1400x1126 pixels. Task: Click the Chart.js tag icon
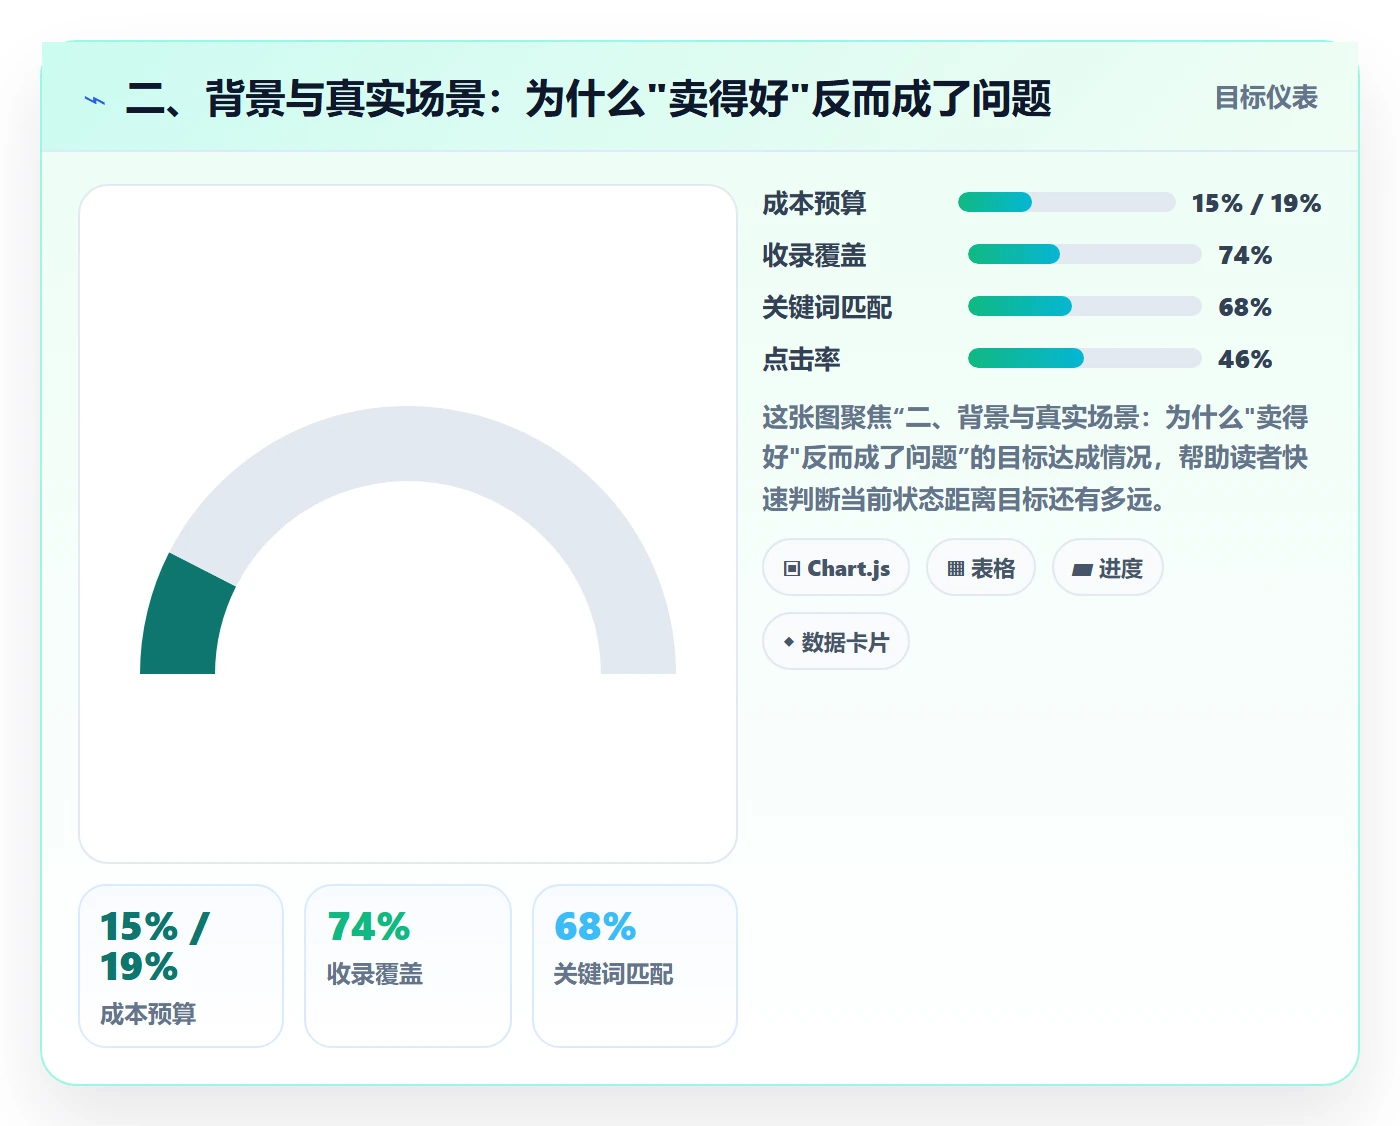point(792,569)
